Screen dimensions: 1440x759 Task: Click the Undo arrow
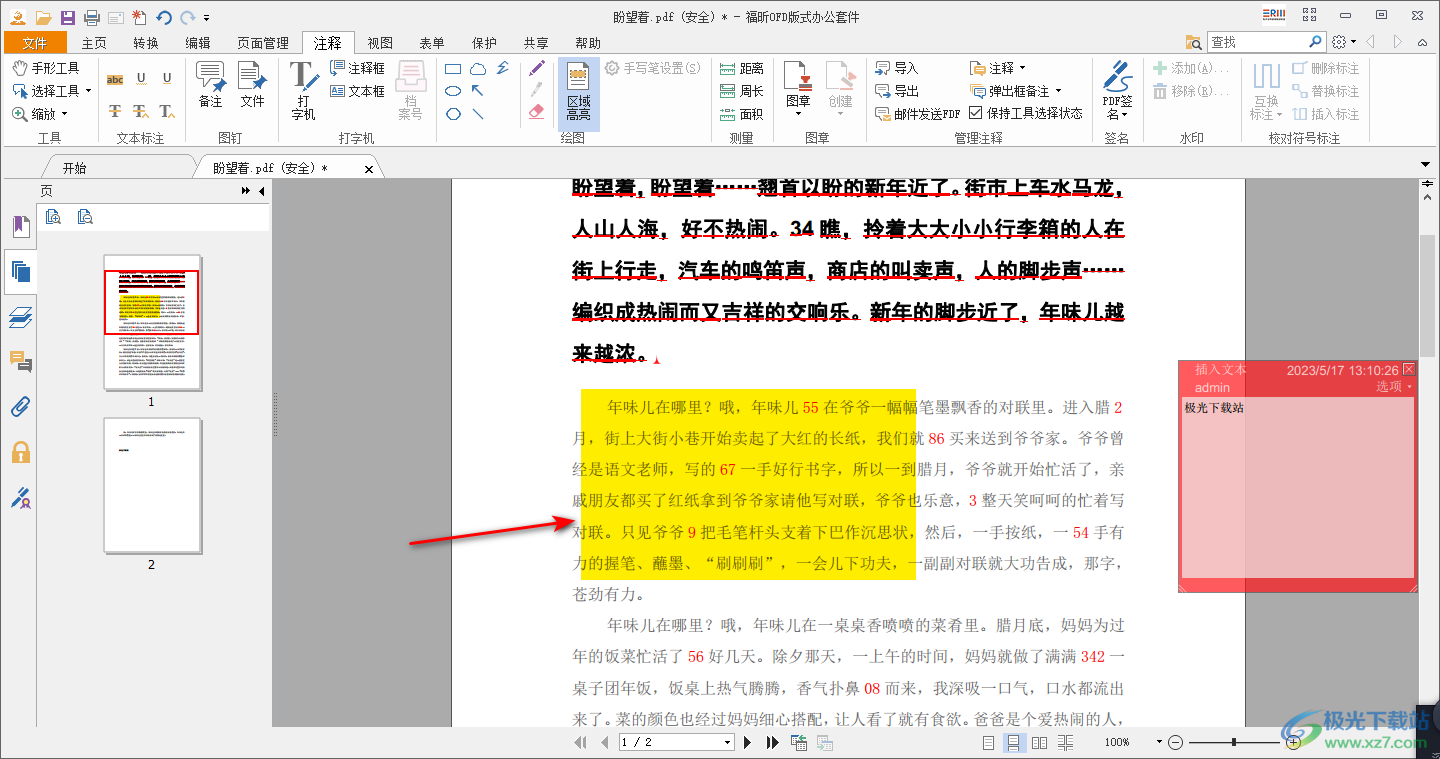click(164, 17)
